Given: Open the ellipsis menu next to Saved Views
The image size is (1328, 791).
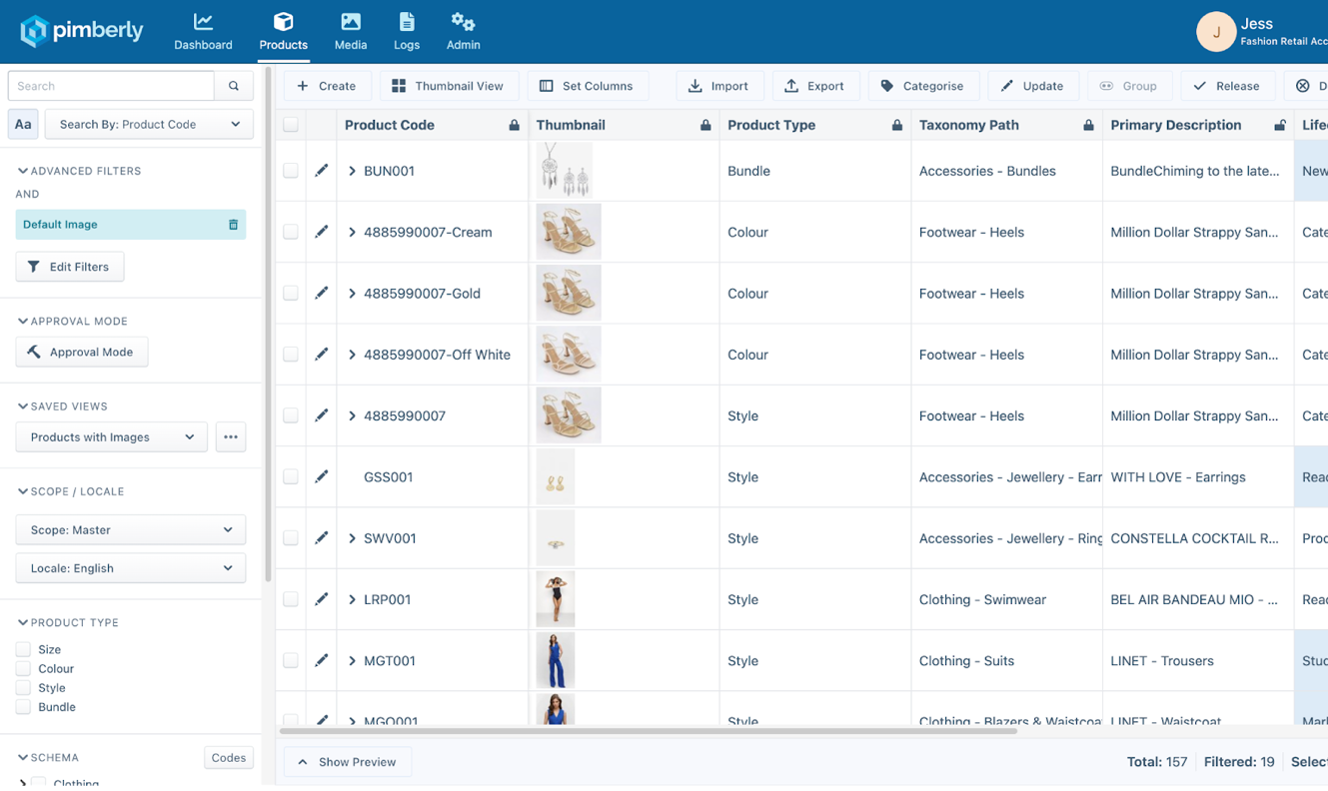Looking at the screenshot, I should 231,437.
